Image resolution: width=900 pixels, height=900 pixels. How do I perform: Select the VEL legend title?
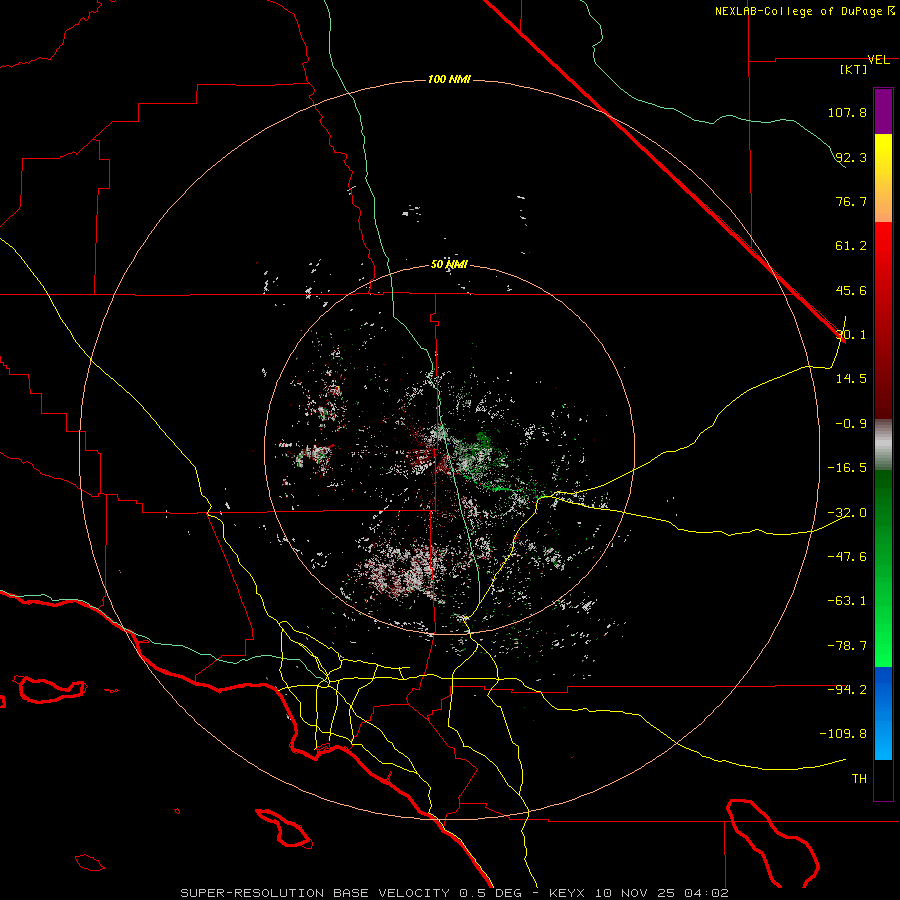[x=878, y=60]
